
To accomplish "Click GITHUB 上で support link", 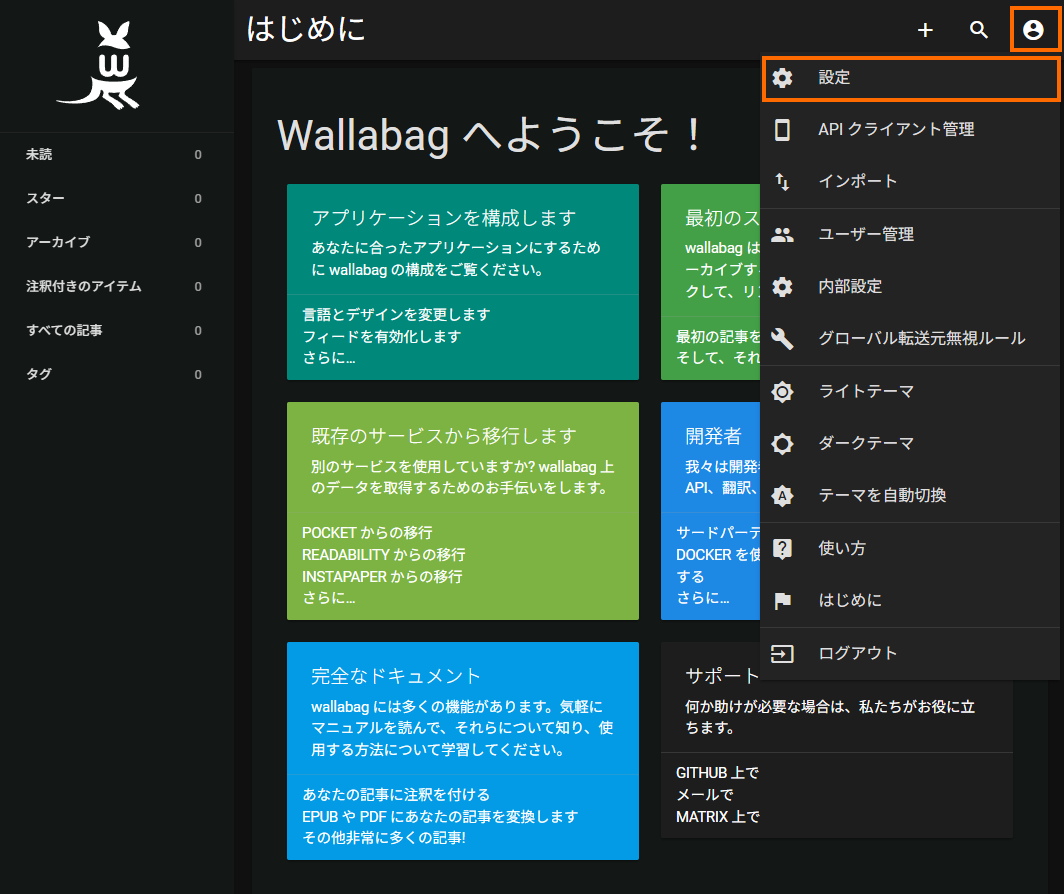I will point(717,773).
